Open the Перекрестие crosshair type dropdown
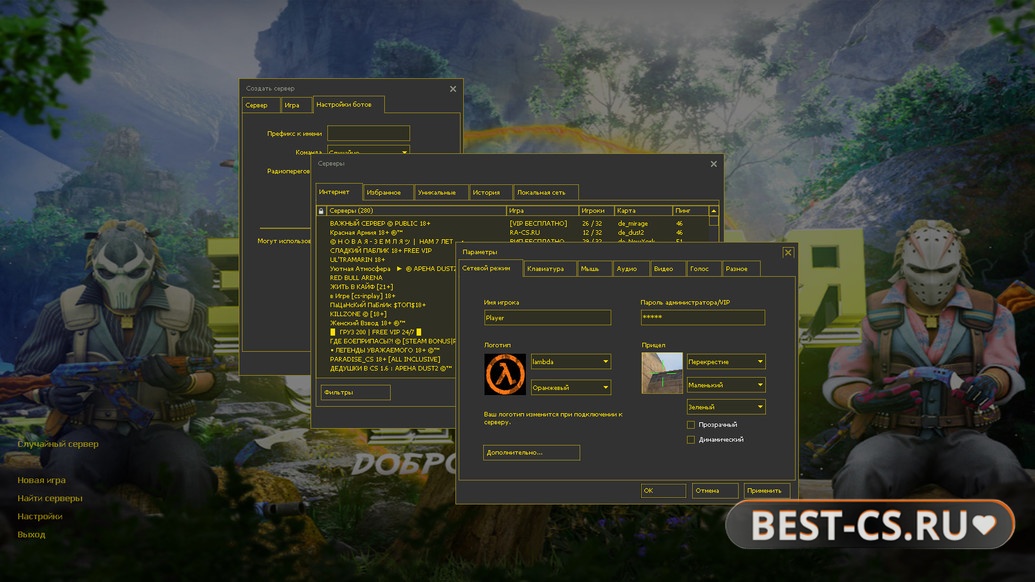The height and width of the screenshot is (582, 1035). 725,362
